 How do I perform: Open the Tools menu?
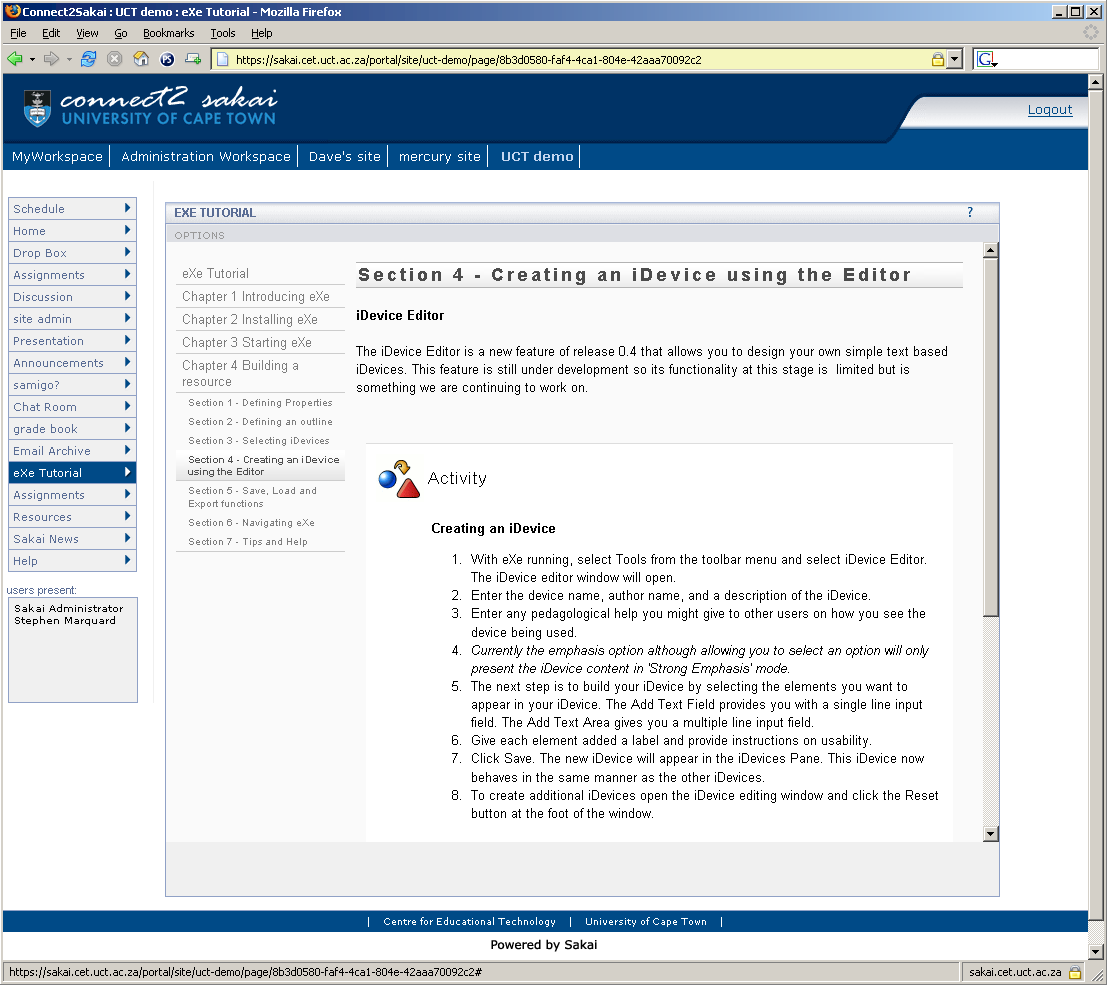[x=223, y=33]
